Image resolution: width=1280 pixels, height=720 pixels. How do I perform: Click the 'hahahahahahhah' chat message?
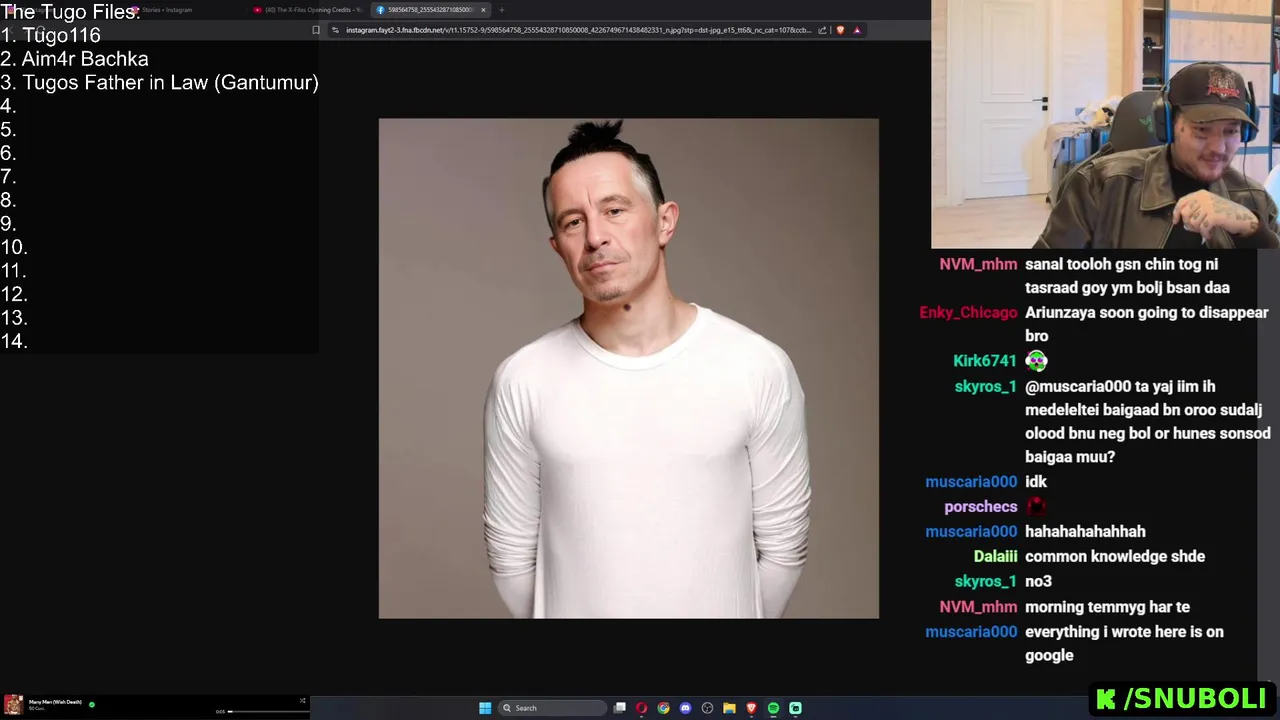click(1085, 532)
